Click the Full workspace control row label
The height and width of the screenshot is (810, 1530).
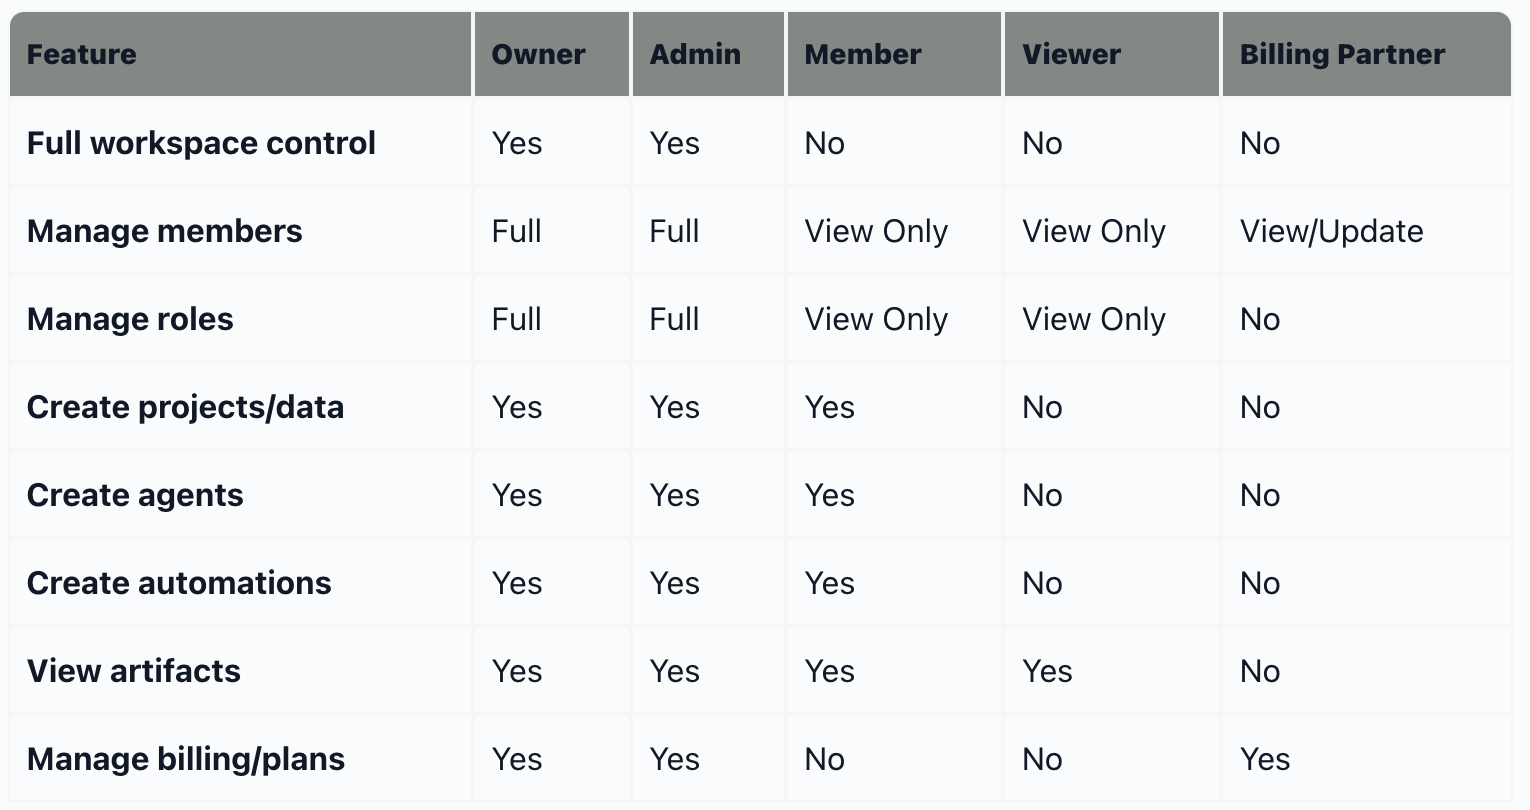tap(201, 143)
